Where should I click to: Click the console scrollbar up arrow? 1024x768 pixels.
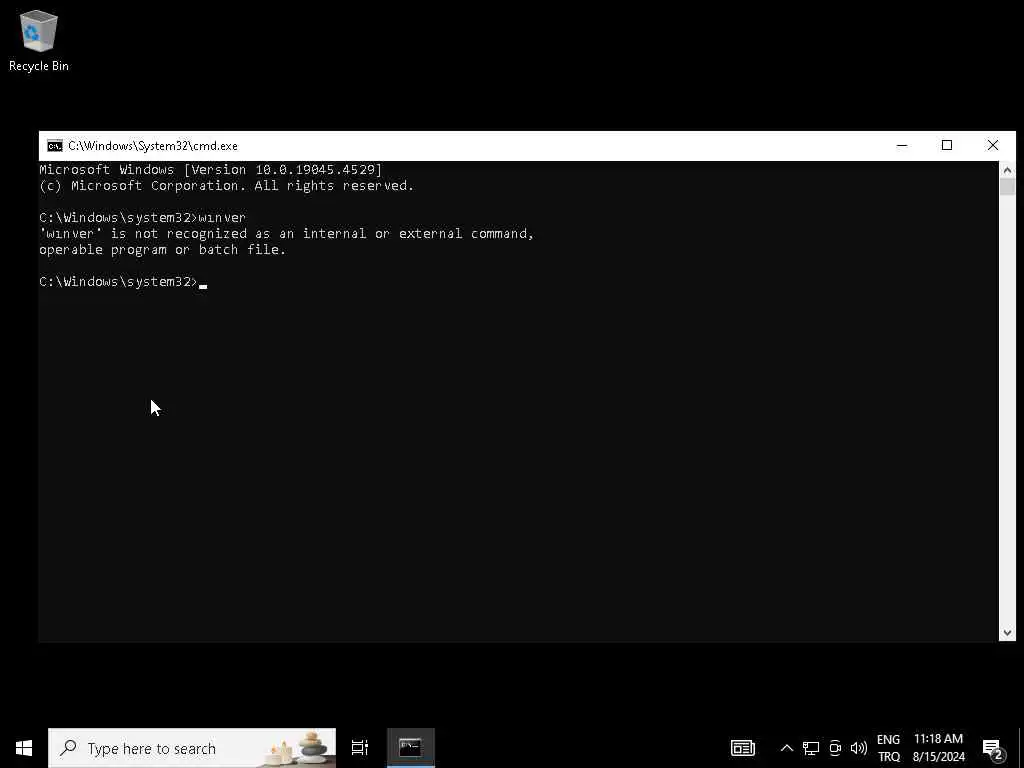point(1007,170)
